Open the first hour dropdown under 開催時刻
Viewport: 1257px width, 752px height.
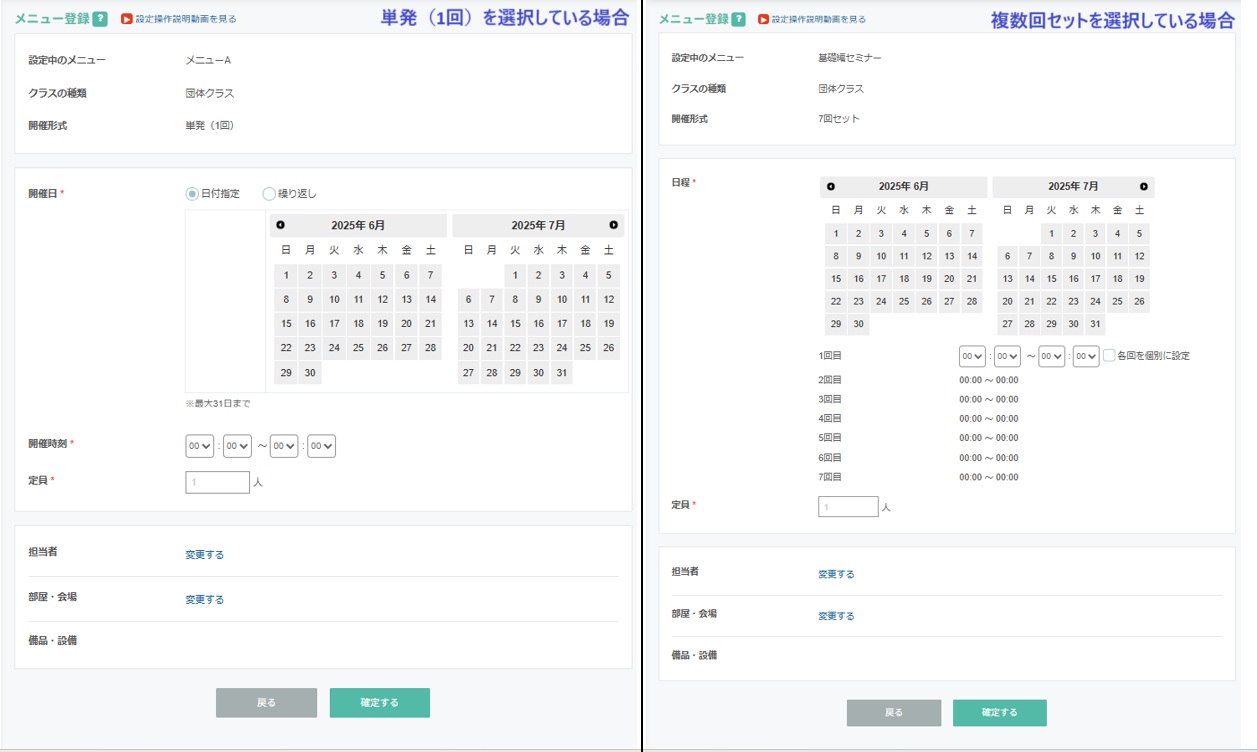[200, 447]
